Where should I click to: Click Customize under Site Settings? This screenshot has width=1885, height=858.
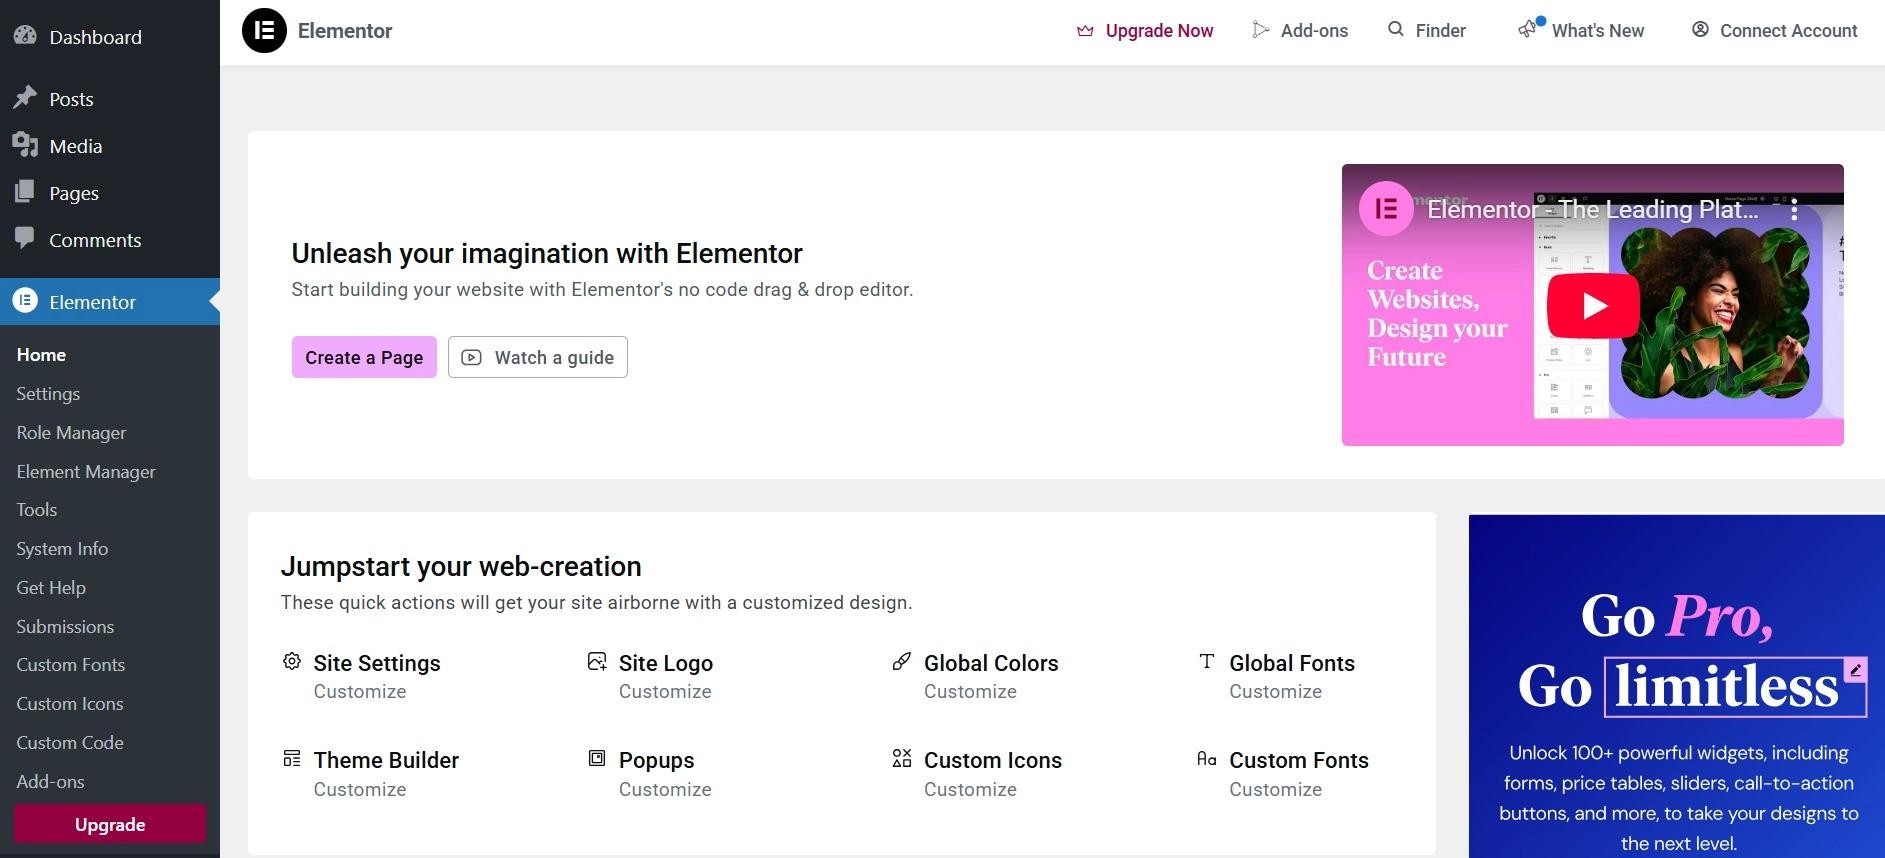point(360,692)
